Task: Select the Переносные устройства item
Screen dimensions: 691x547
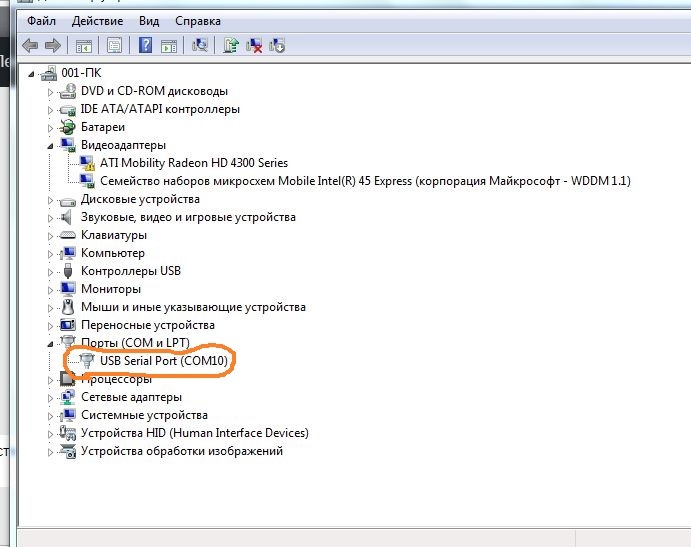Action: 148,325
